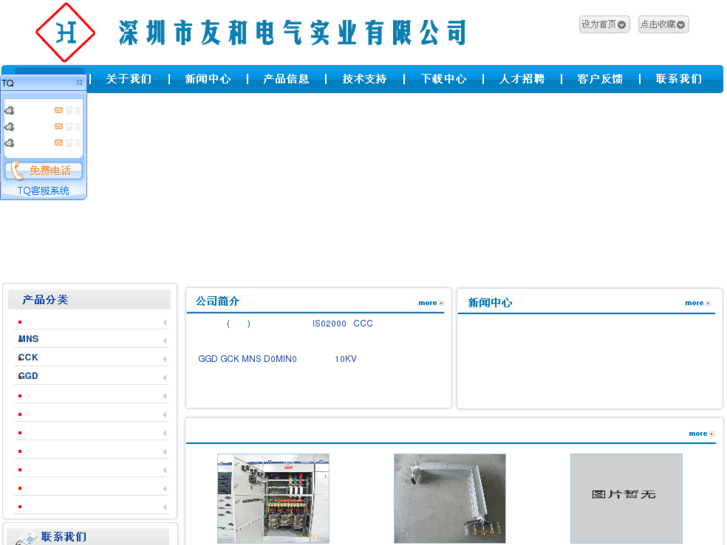Click the CCC text in company intro
Screen dimensions: 727x545
click(363, 324)
